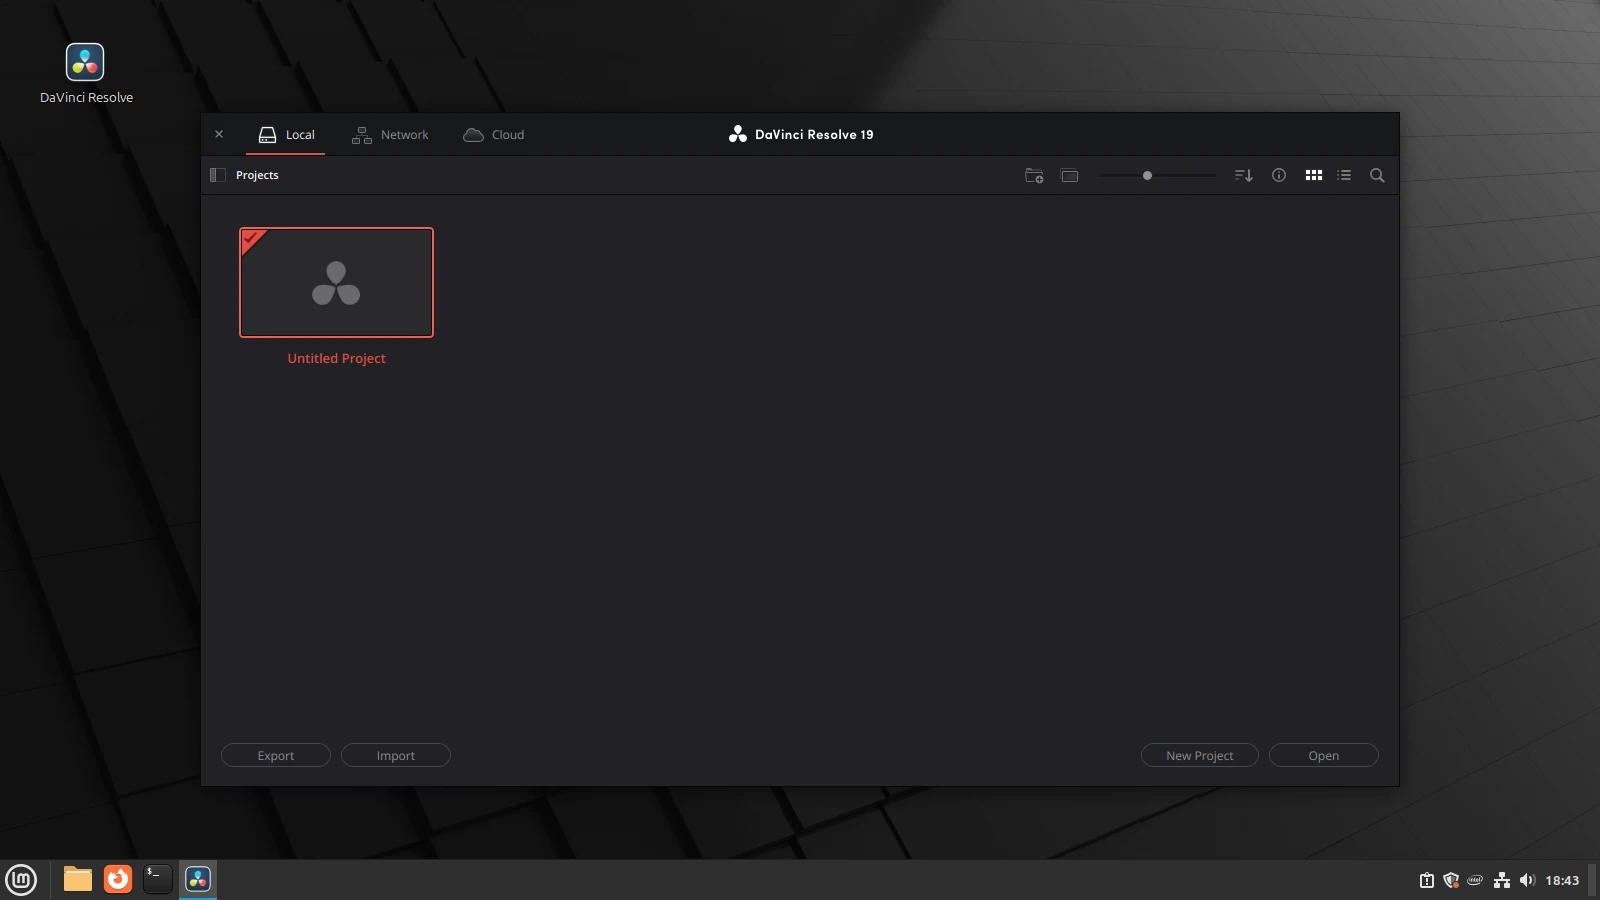Toggle the project libraries sidebar panel
The width and height of the screenshot is (1600, 900).
(218, 175)
